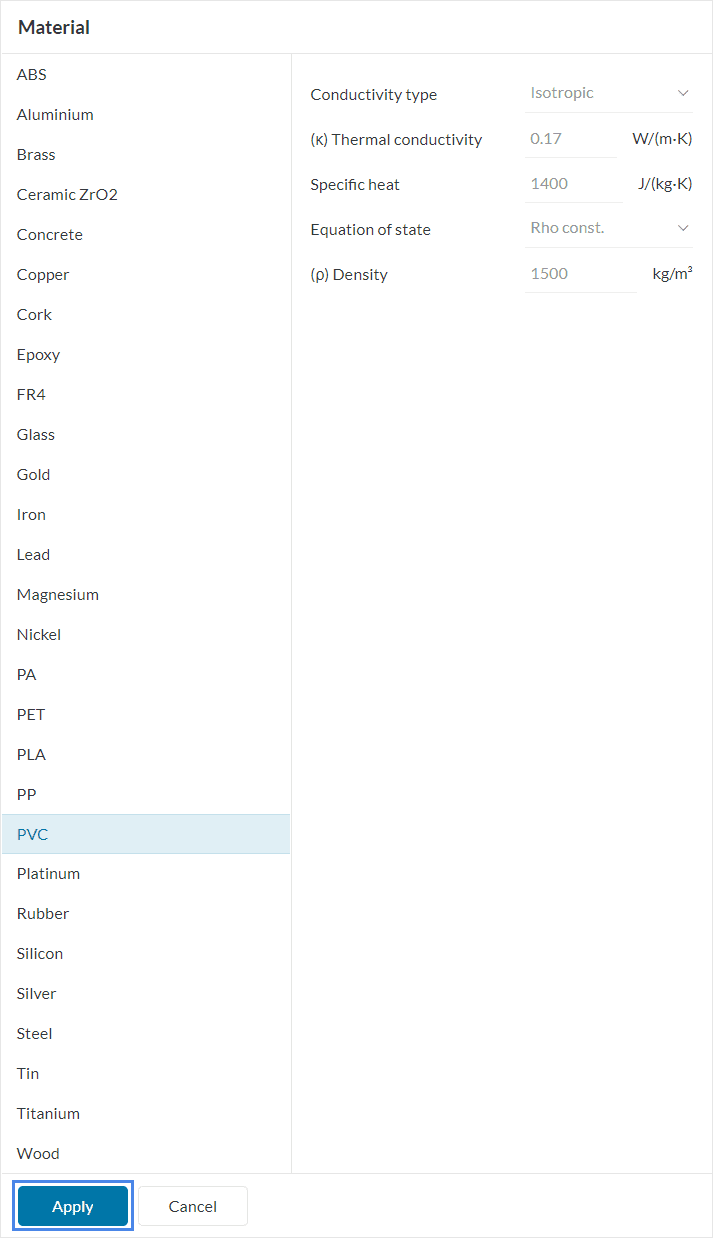This screenshot has height=1238, width=713.
Task: Click the Thermal conductivity value field
Action: point(570,139)
